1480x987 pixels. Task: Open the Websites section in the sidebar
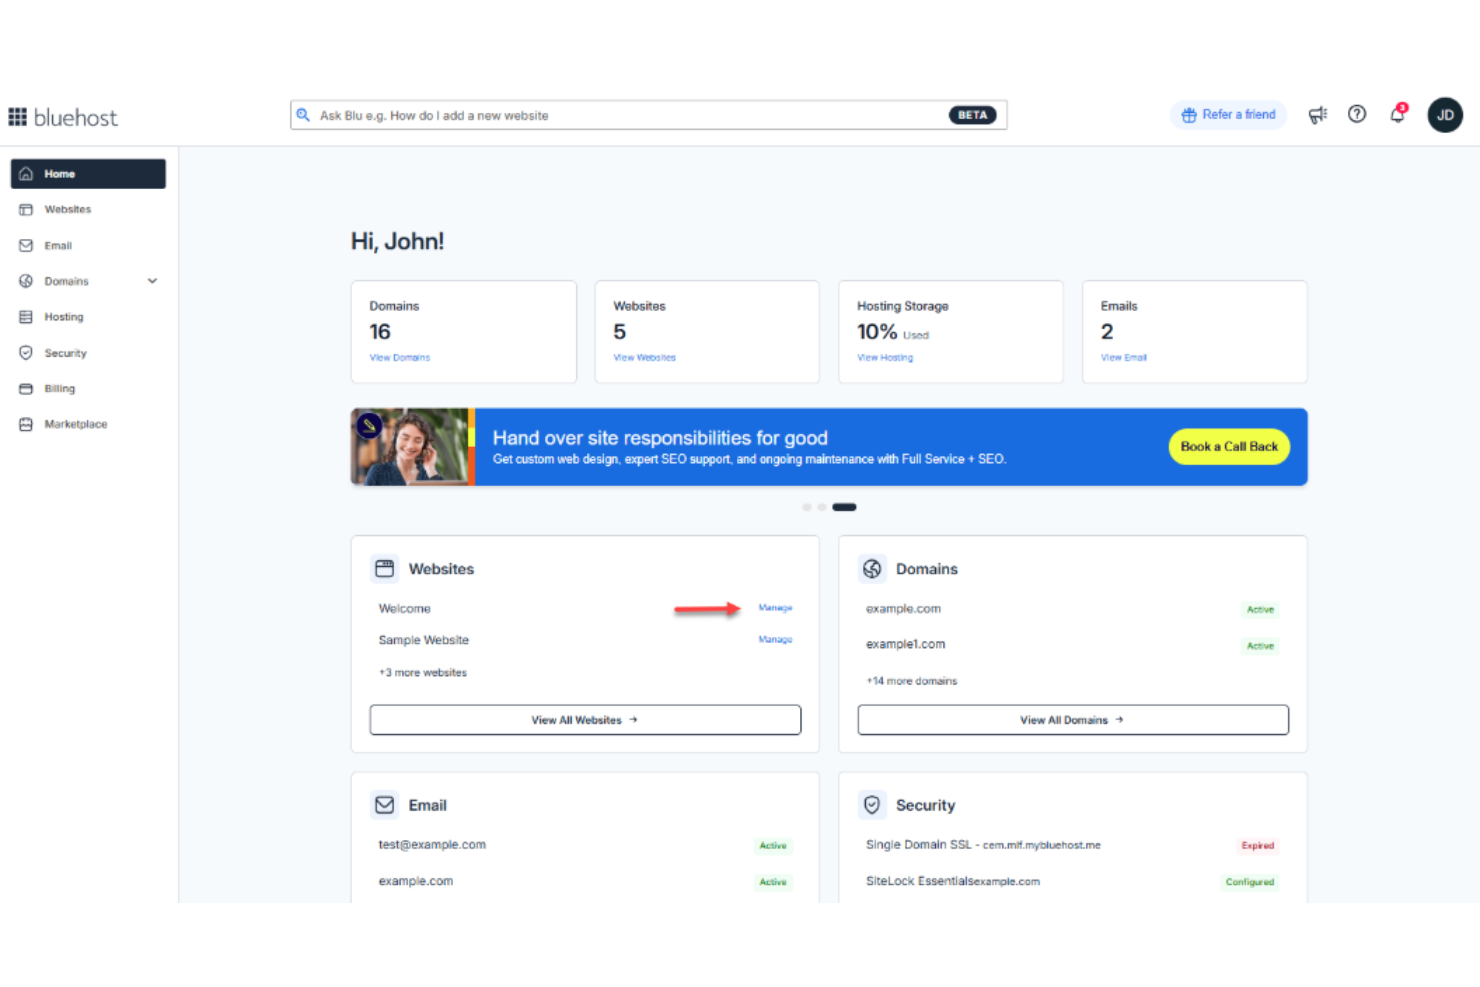click(x=67, y=209)
